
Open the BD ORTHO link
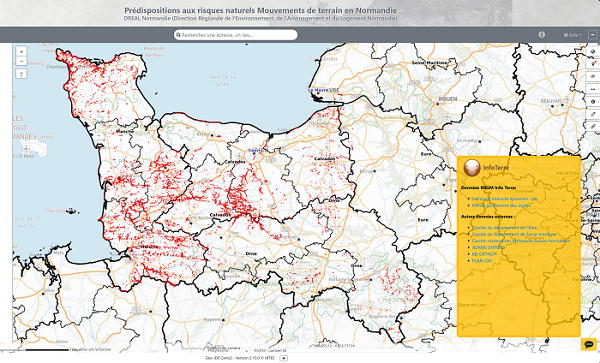pos(484,254)
